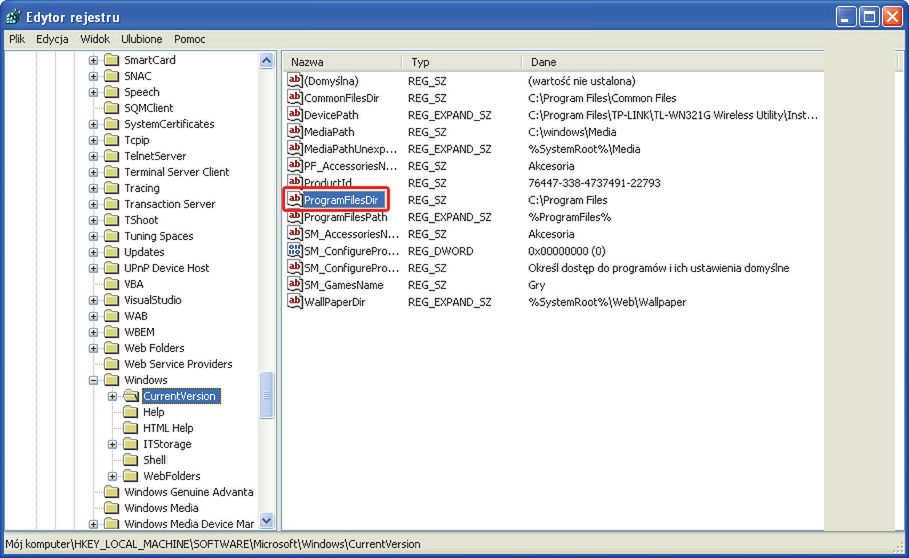Click the data cell 0x00000000 (0)
Image resolution: width=909 pixels, height=558 pixels.
pos(566,251)
